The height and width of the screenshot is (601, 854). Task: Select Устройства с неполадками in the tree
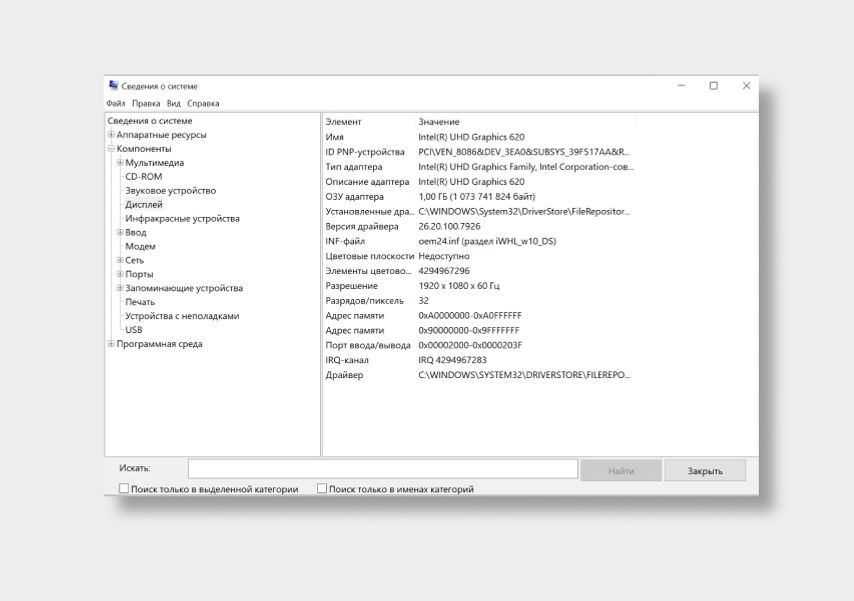tap(182, 316)
